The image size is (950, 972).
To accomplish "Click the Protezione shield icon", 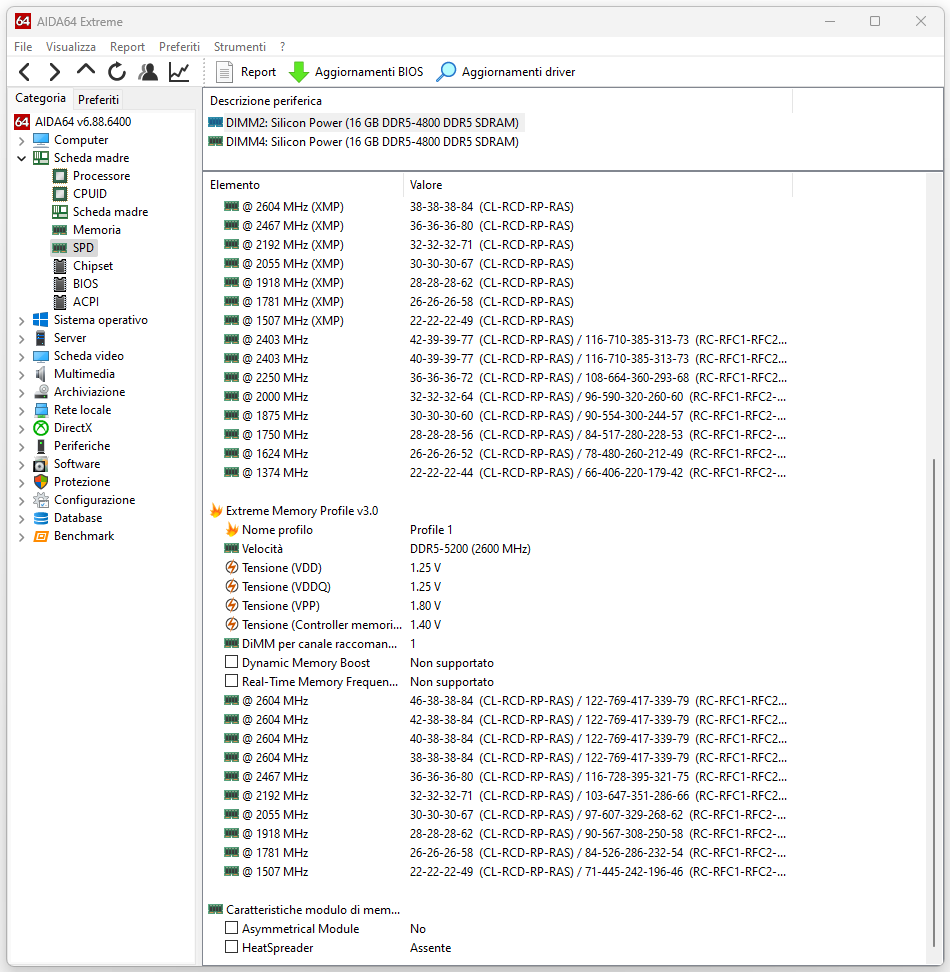I will (x=41, y=482).
